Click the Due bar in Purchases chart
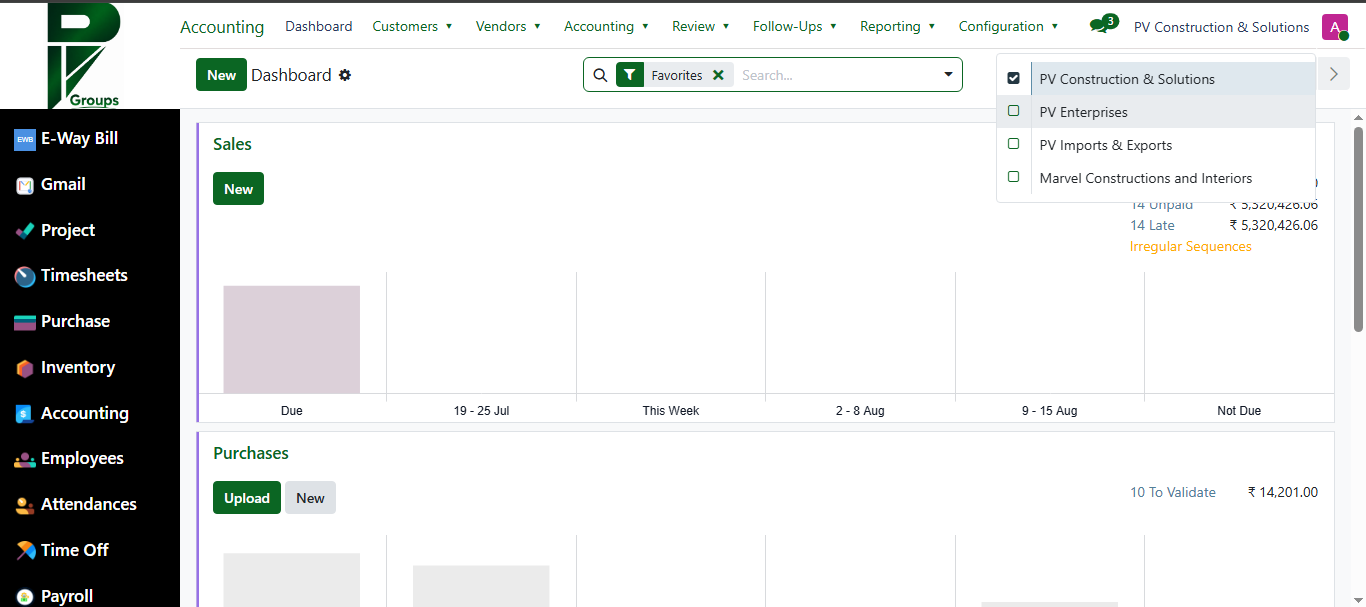This screenshot has height=607, width=1366. 291,580
